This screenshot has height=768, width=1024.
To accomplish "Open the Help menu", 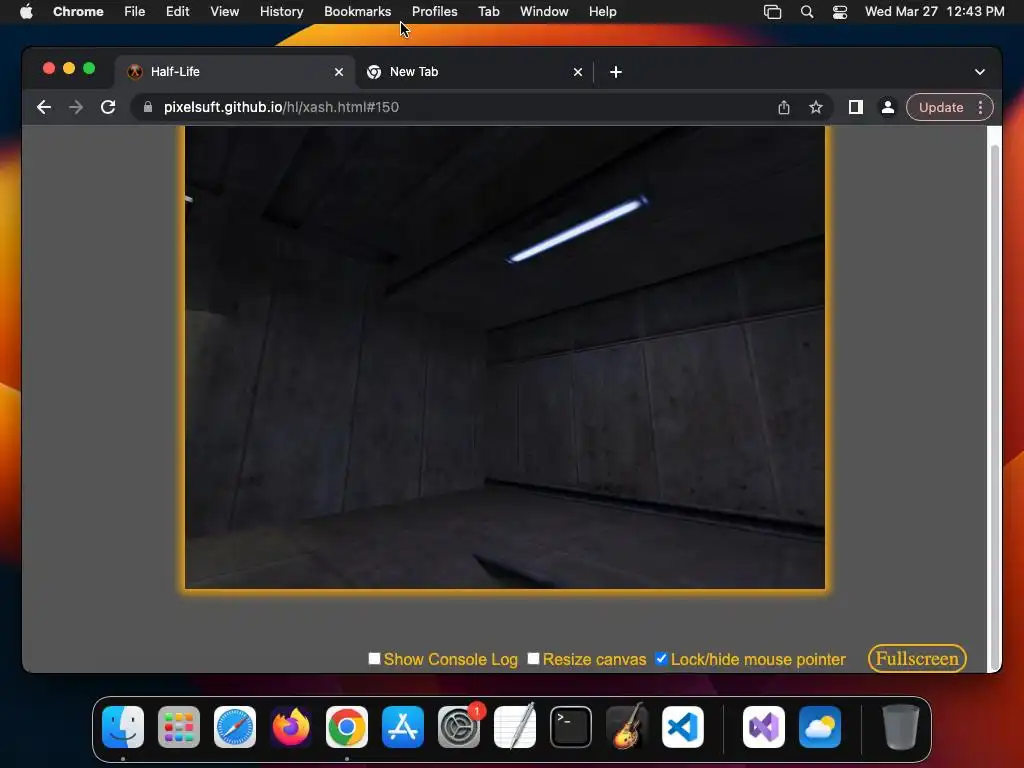I will pyautogui.click(x=602, y=11).
